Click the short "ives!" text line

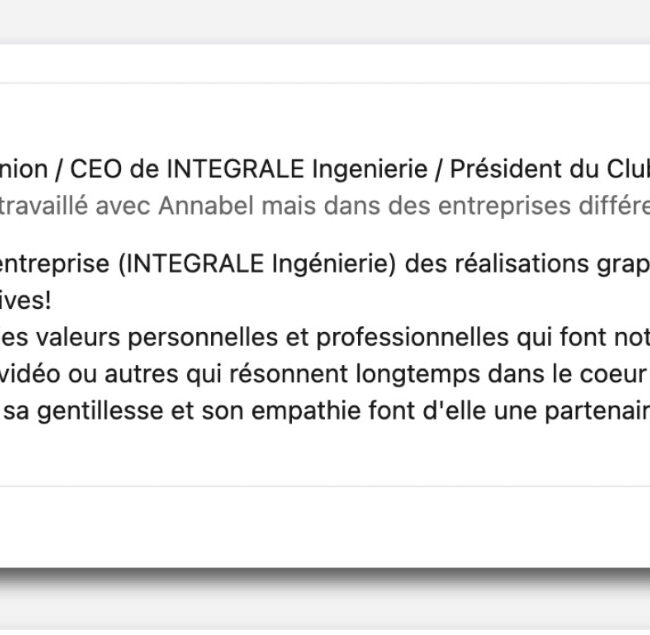[x=26, y=301]
